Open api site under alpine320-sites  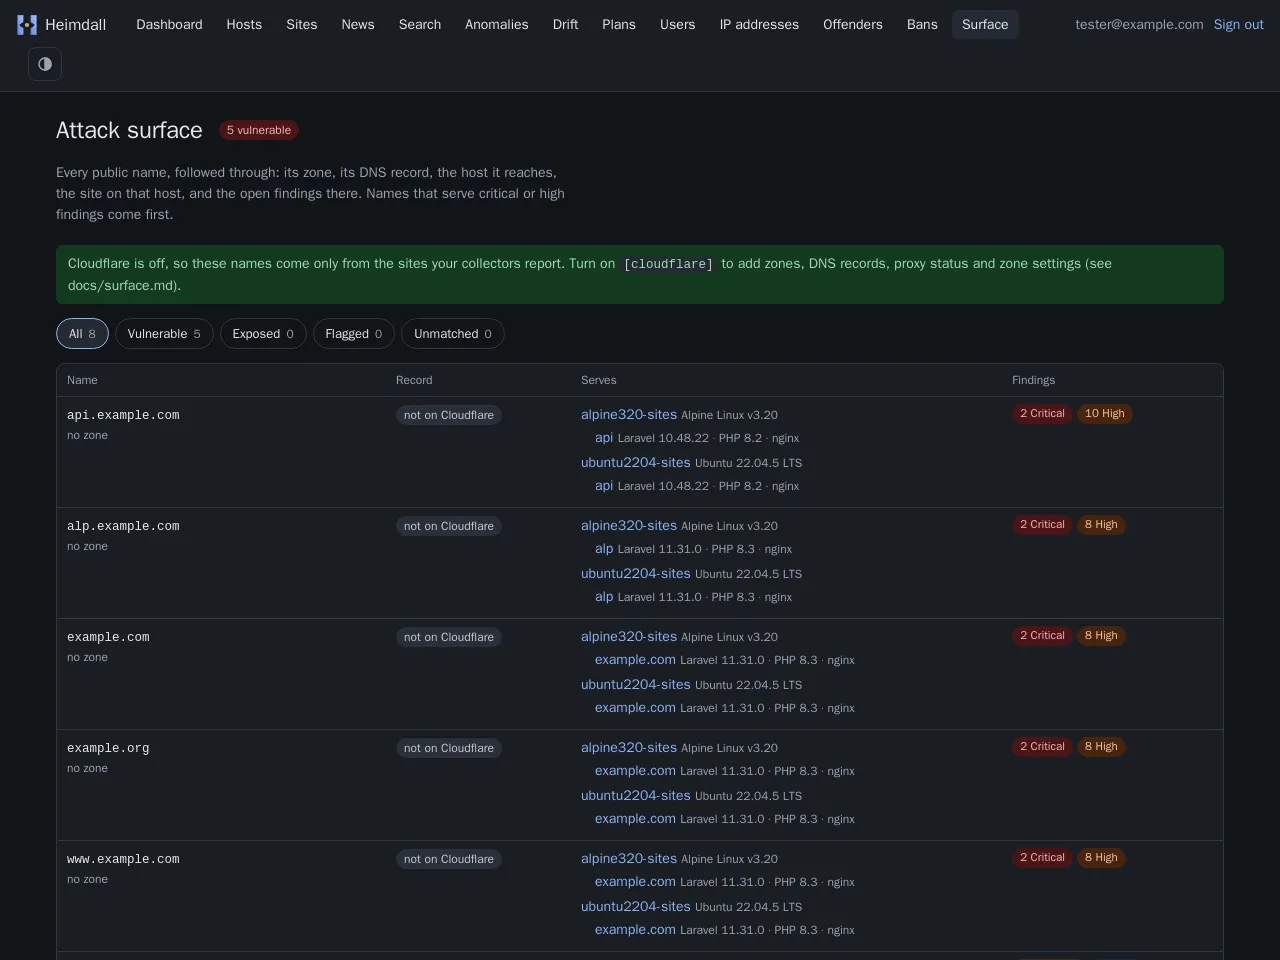point(604,437)
